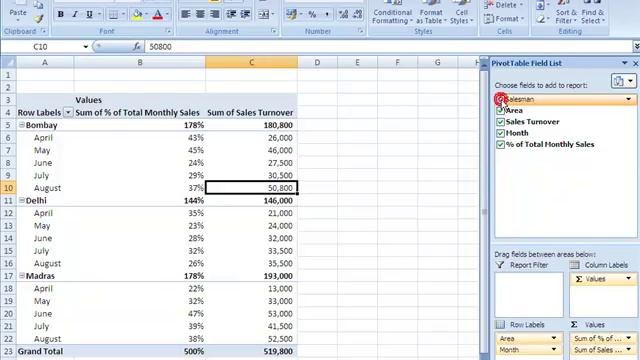Image resolution: width=640 pixels, height=360 pixels.
Task: Toggle the Salesman field checkbox
Action: pyautogui.click(x=500, y=99)
